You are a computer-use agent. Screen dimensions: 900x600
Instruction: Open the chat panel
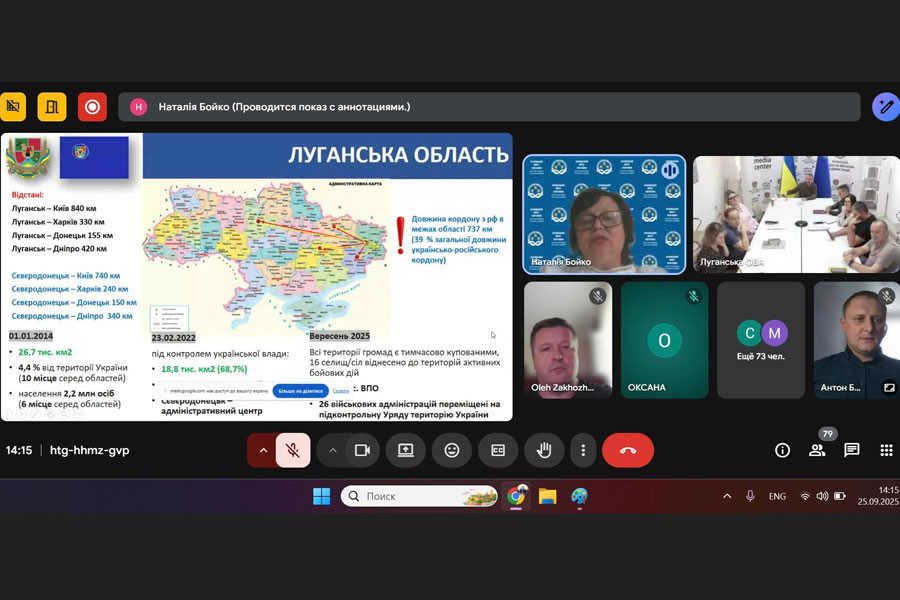852,450
